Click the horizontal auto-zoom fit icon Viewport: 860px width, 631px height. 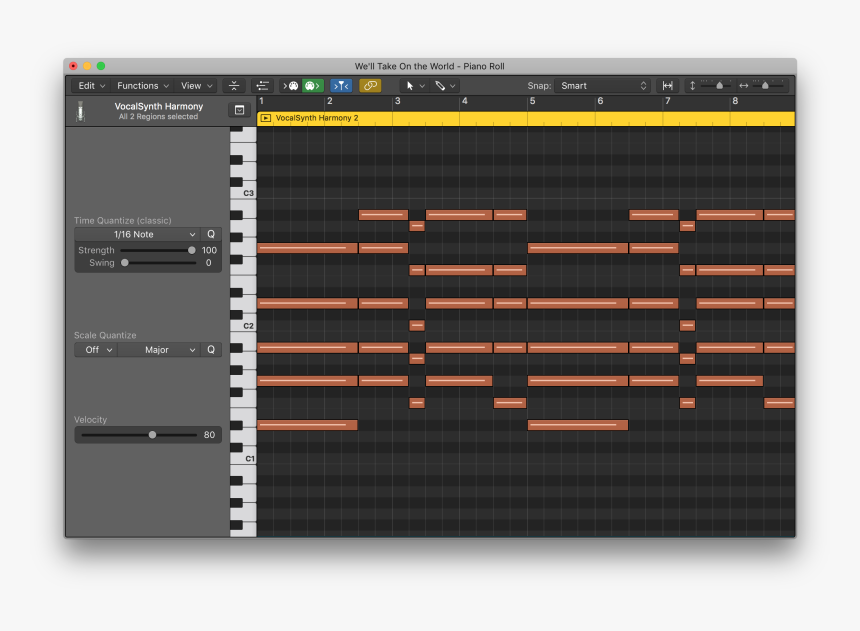tap(667, 86)
